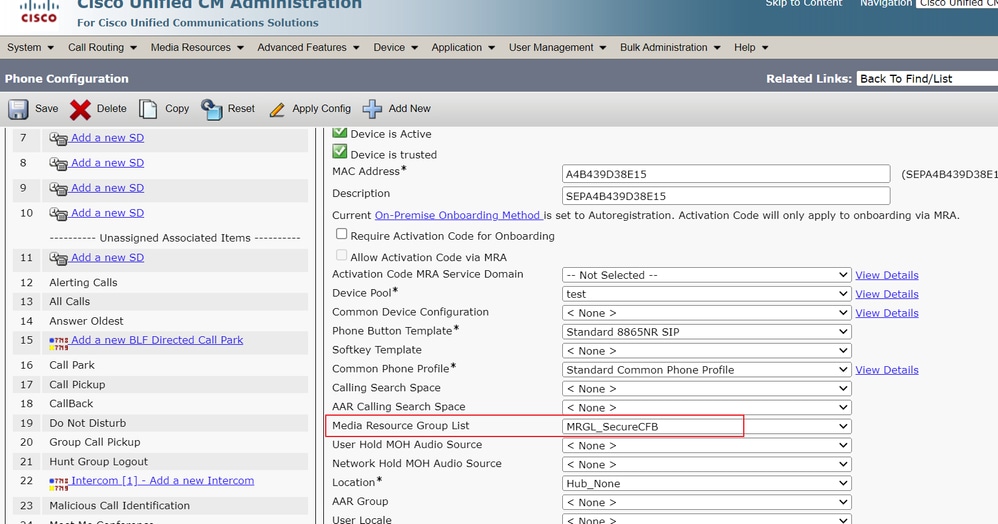Image resolution: width=998 pixels, height=524 pixels.
Task: Toggle the Device is Active checkbox
Action: click(x=340, y=132)
